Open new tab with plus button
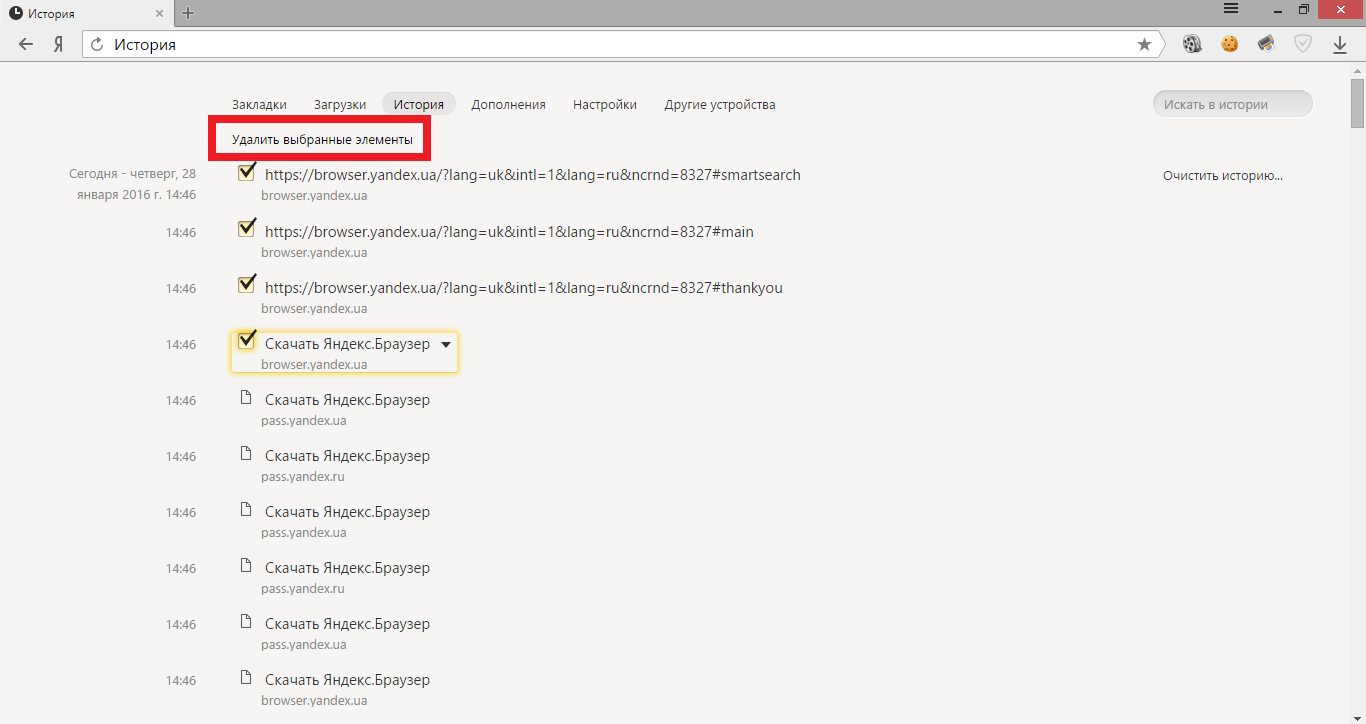Image resolution: width=1366 pixels, height=724 pixels. [x=188, y=13]
